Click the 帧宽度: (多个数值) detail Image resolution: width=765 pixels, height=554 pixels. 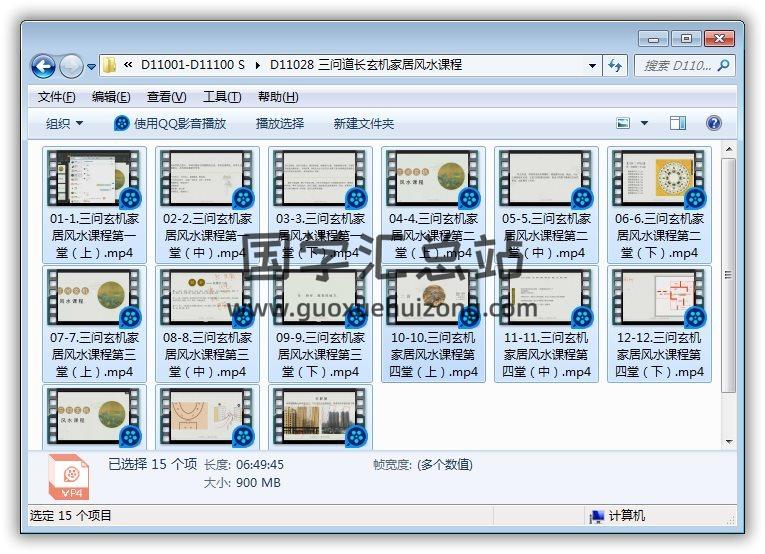coord(423,465)
